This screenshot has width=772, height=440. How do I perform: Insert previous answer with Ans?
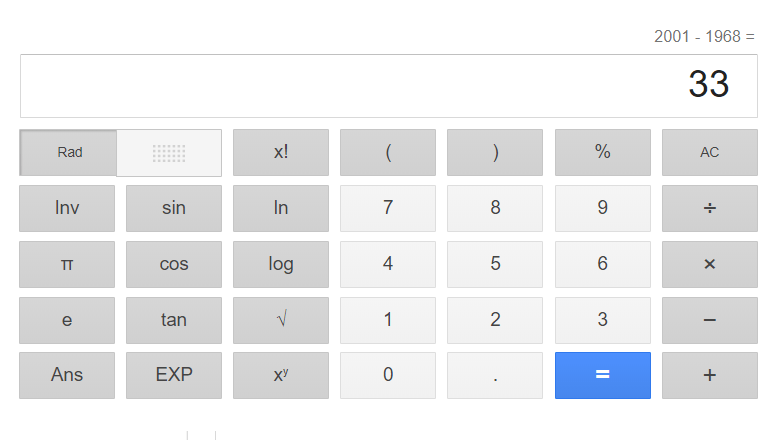[x=67, y=375]
